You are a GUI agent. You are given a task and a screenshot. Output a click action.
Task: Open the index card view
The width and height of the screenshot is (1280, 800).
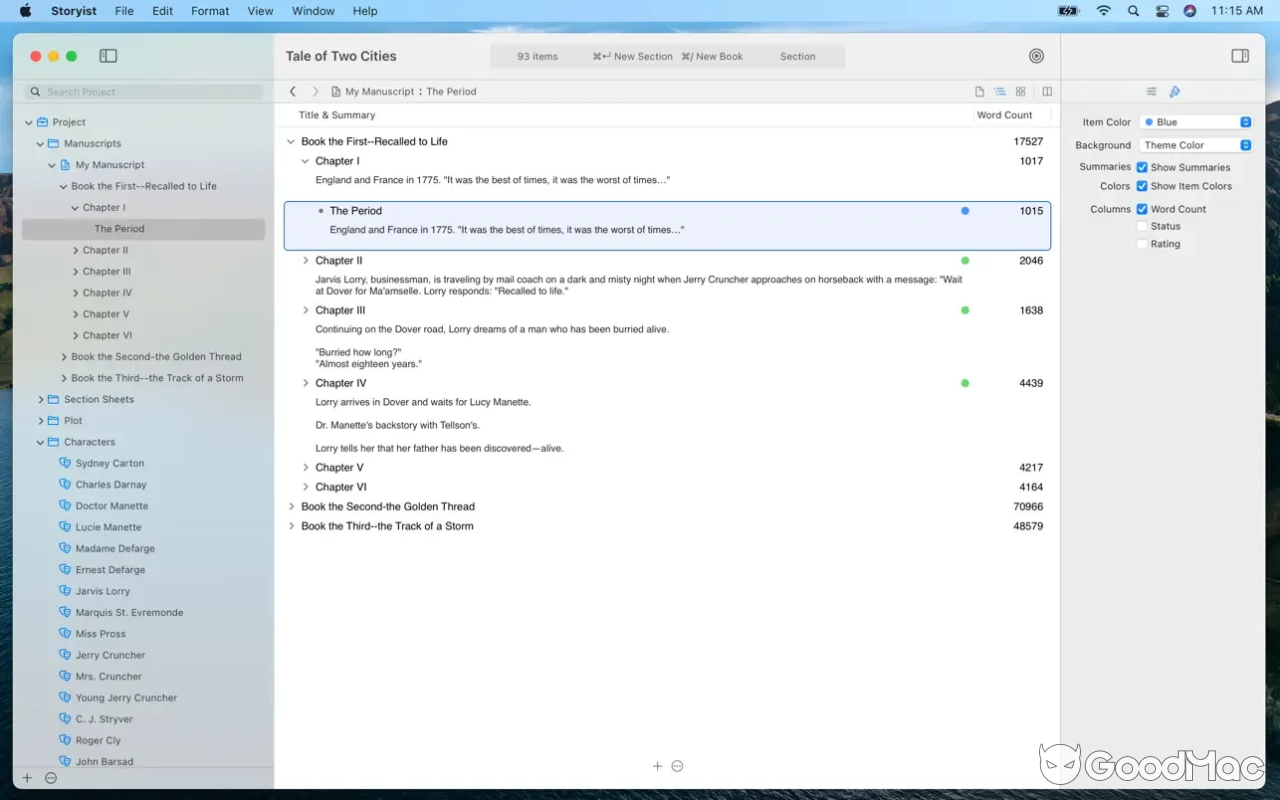[1020, 91]
